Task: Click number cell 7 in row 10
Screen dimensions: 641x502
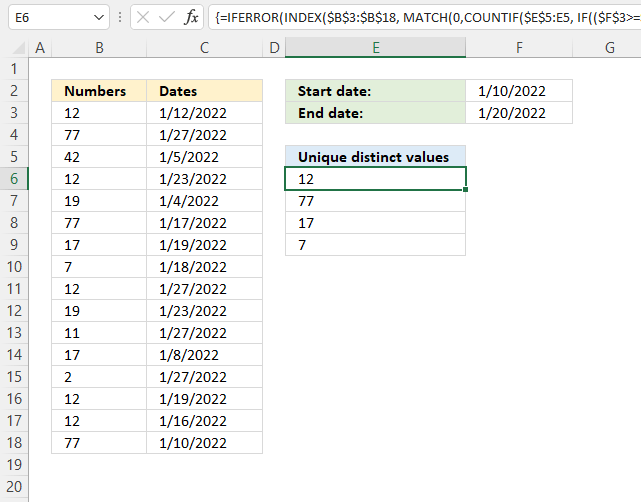Action: 99,267
